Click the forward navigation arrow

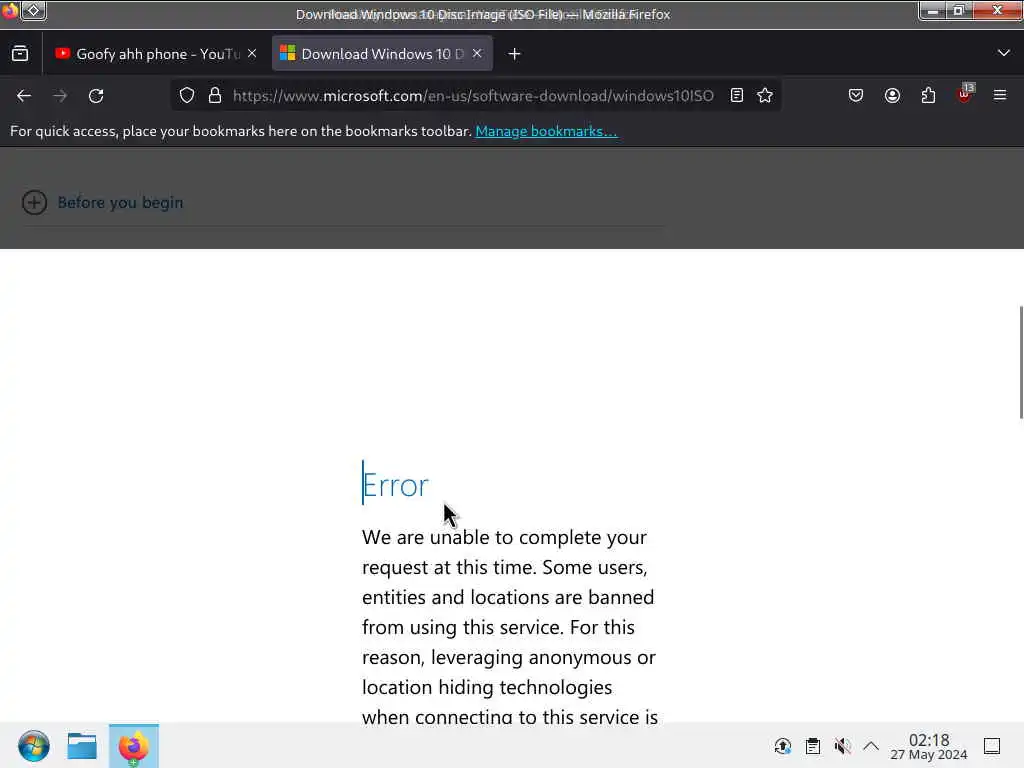[60, 96]
